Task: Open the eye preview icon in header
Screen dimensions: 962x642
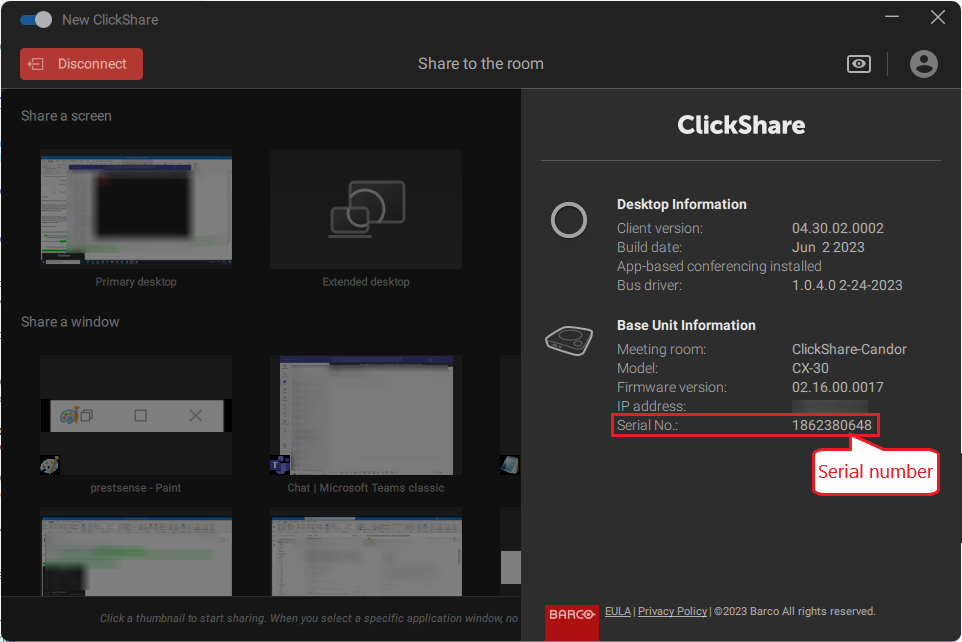Action: (858, 64)
